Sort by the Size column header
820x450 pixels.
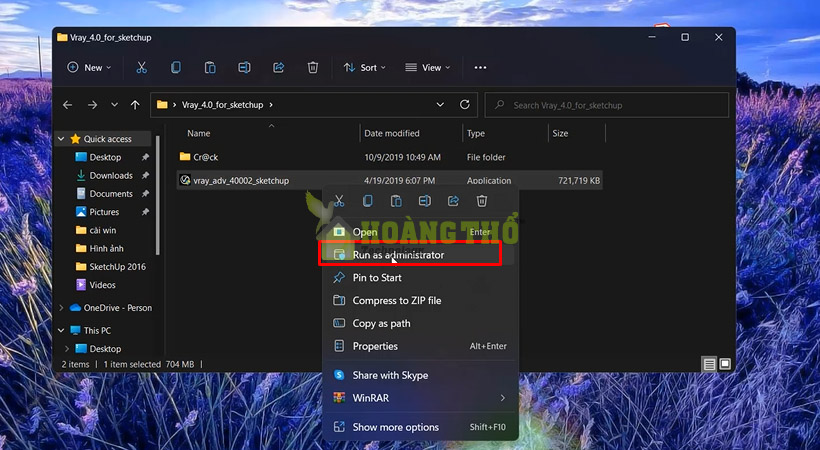point(560,133)
